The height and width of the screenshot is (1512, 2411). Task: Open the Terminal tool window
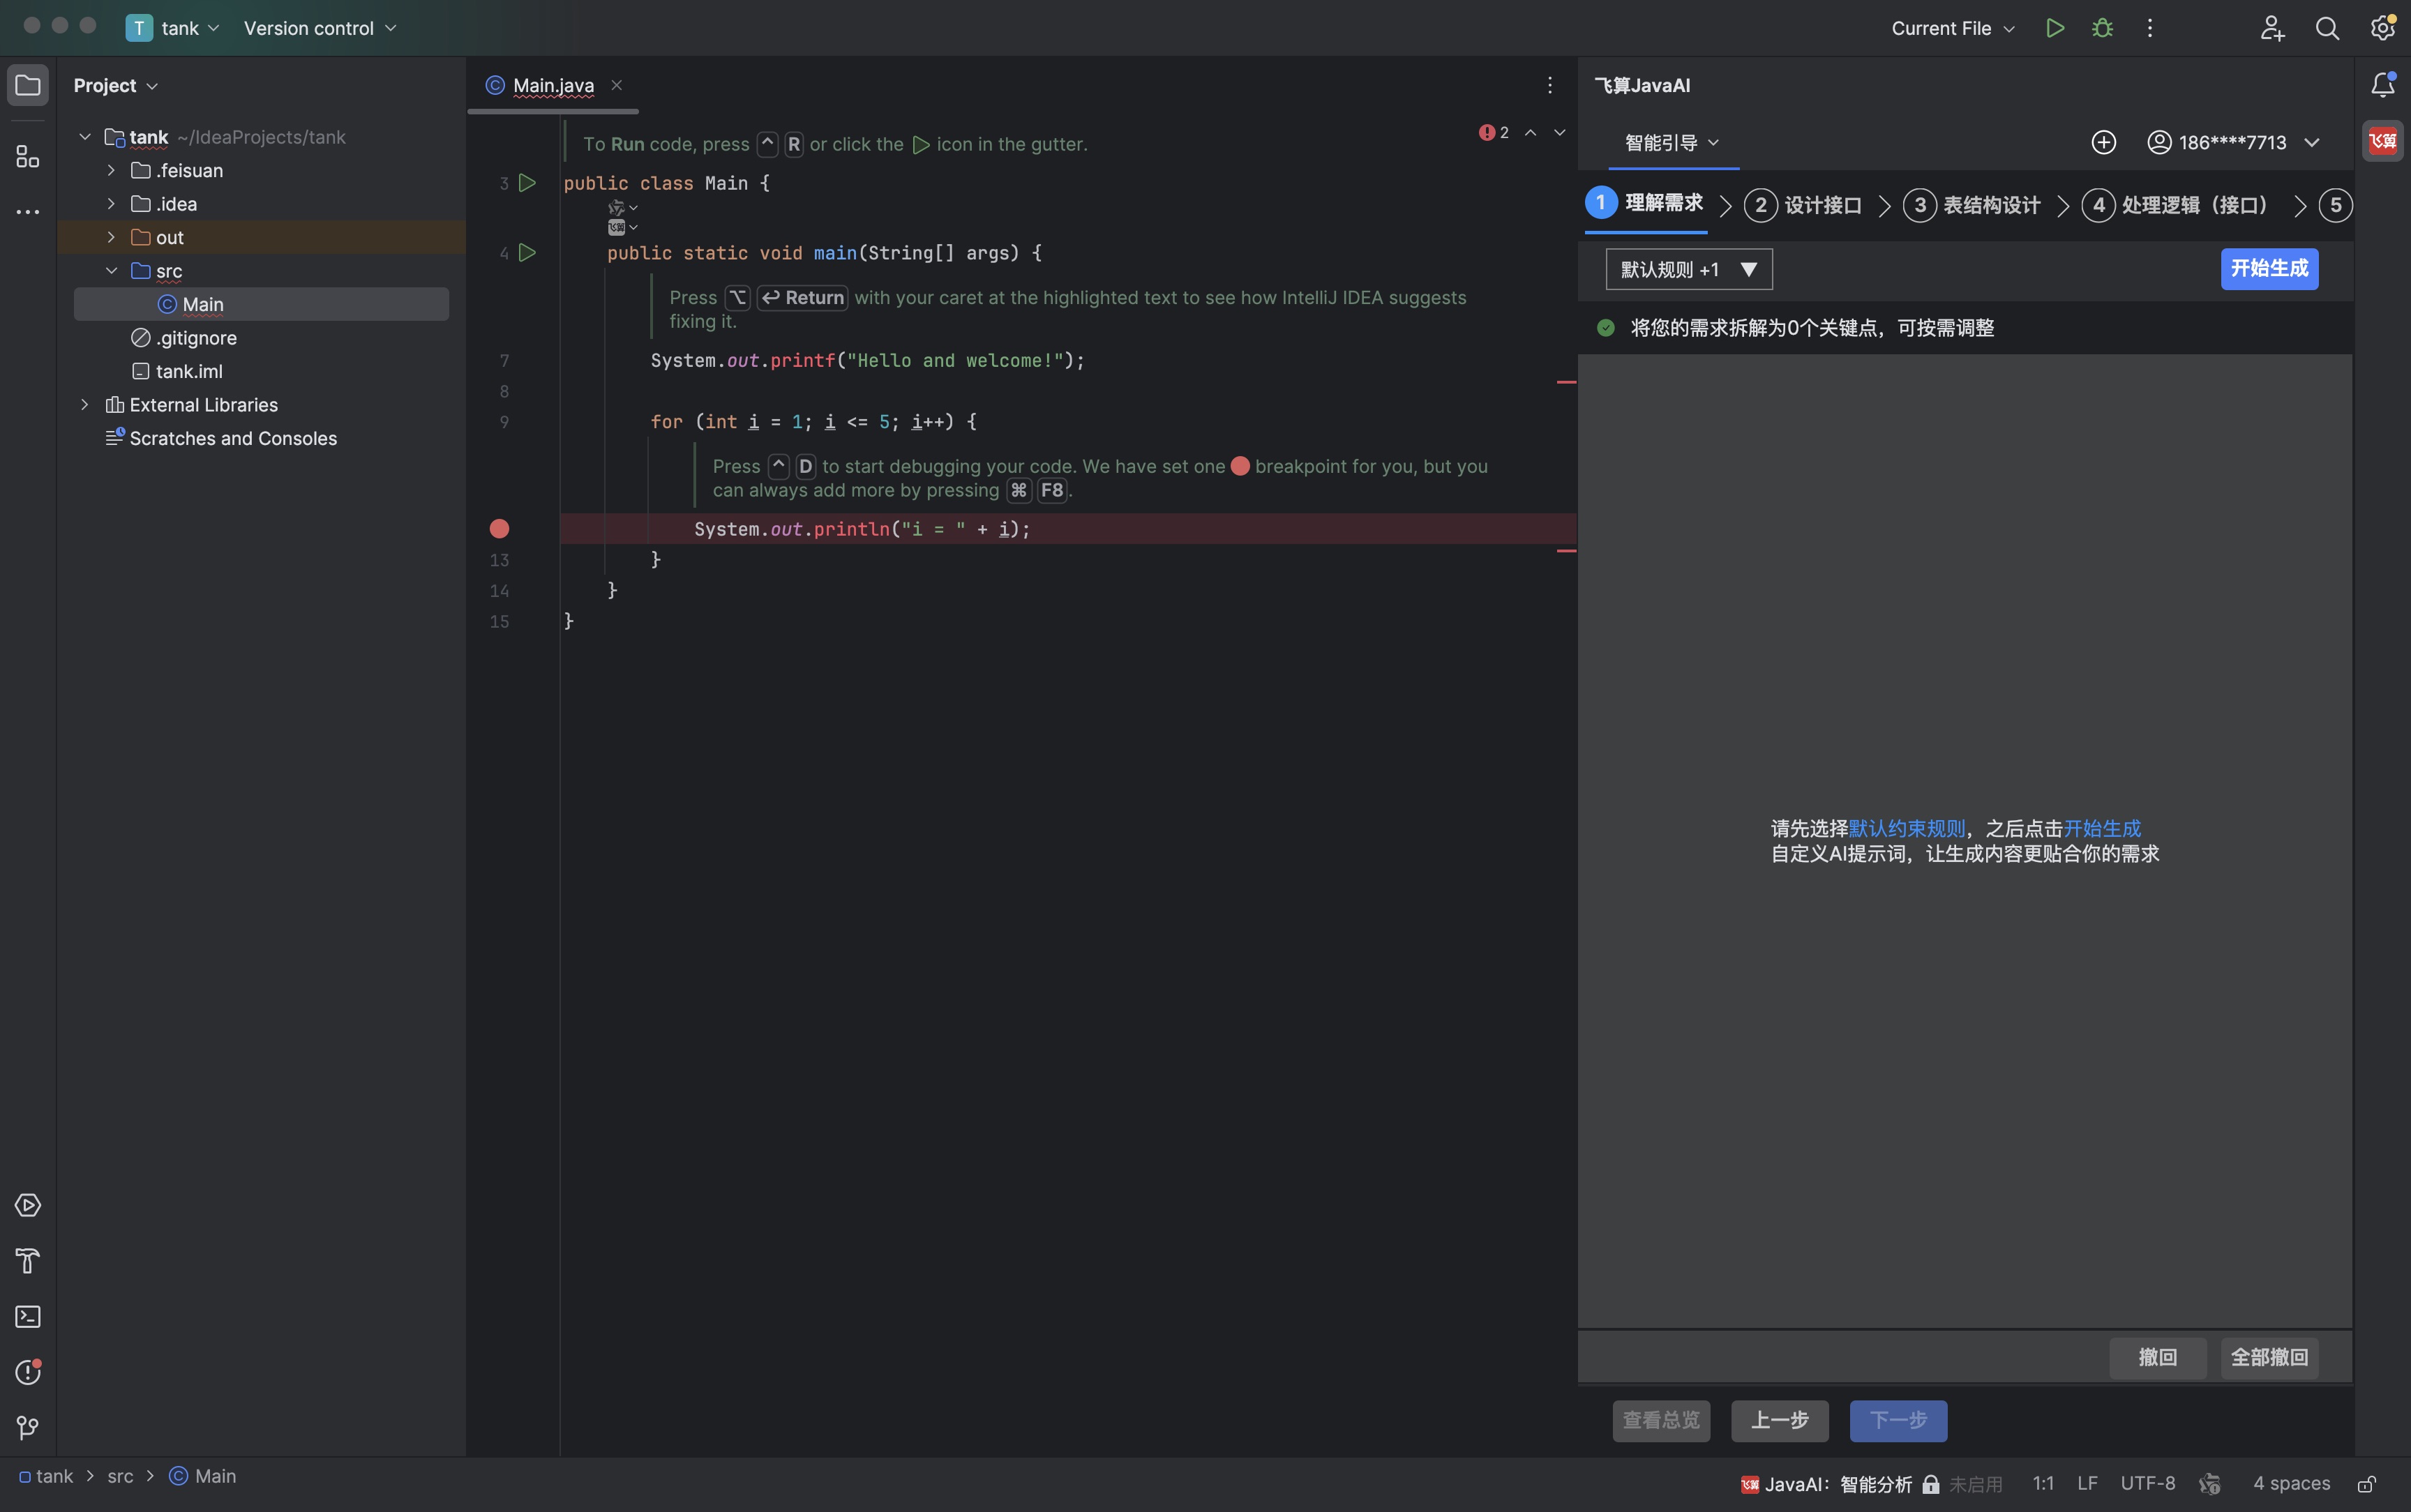coord(28,1317)
